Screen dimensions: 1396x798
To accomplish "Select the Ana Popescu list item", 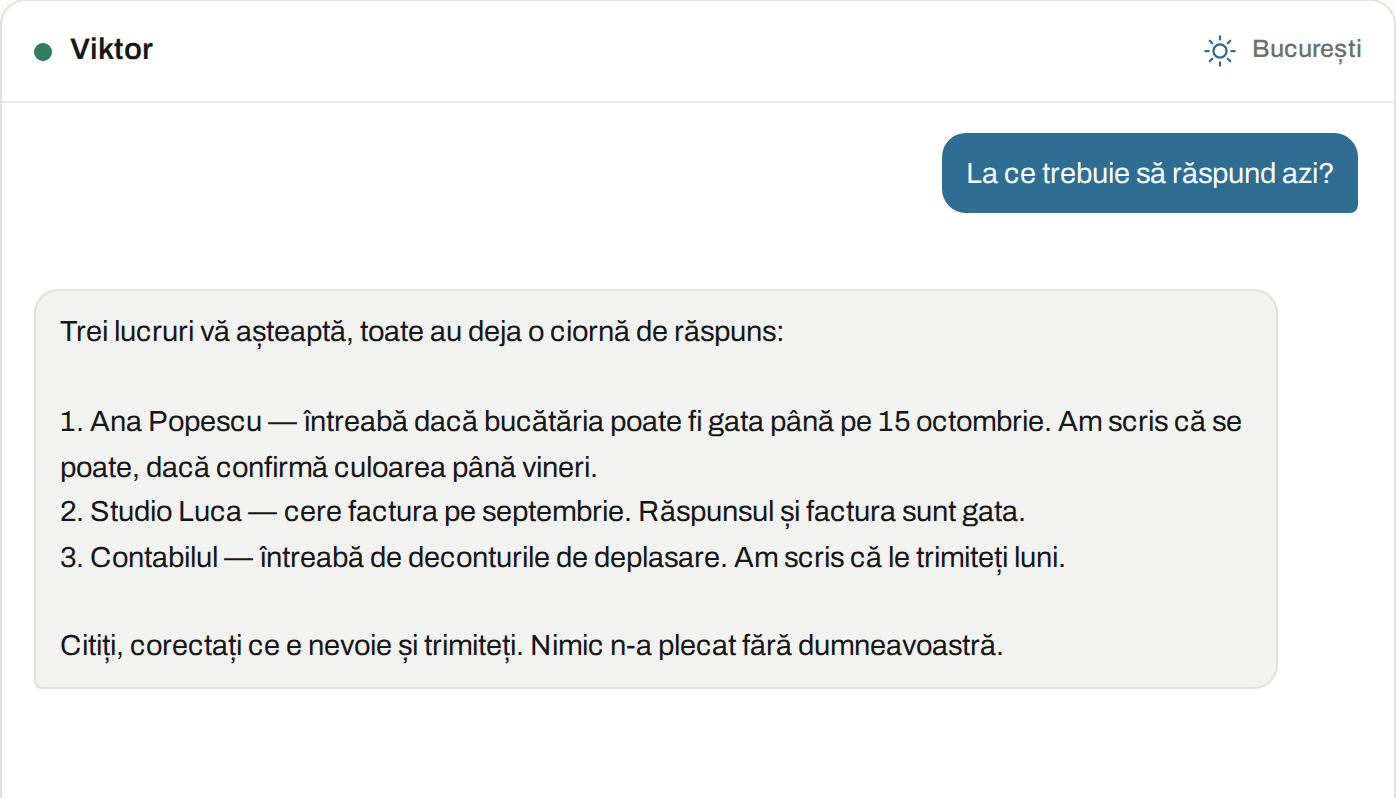I will (651, 444).
